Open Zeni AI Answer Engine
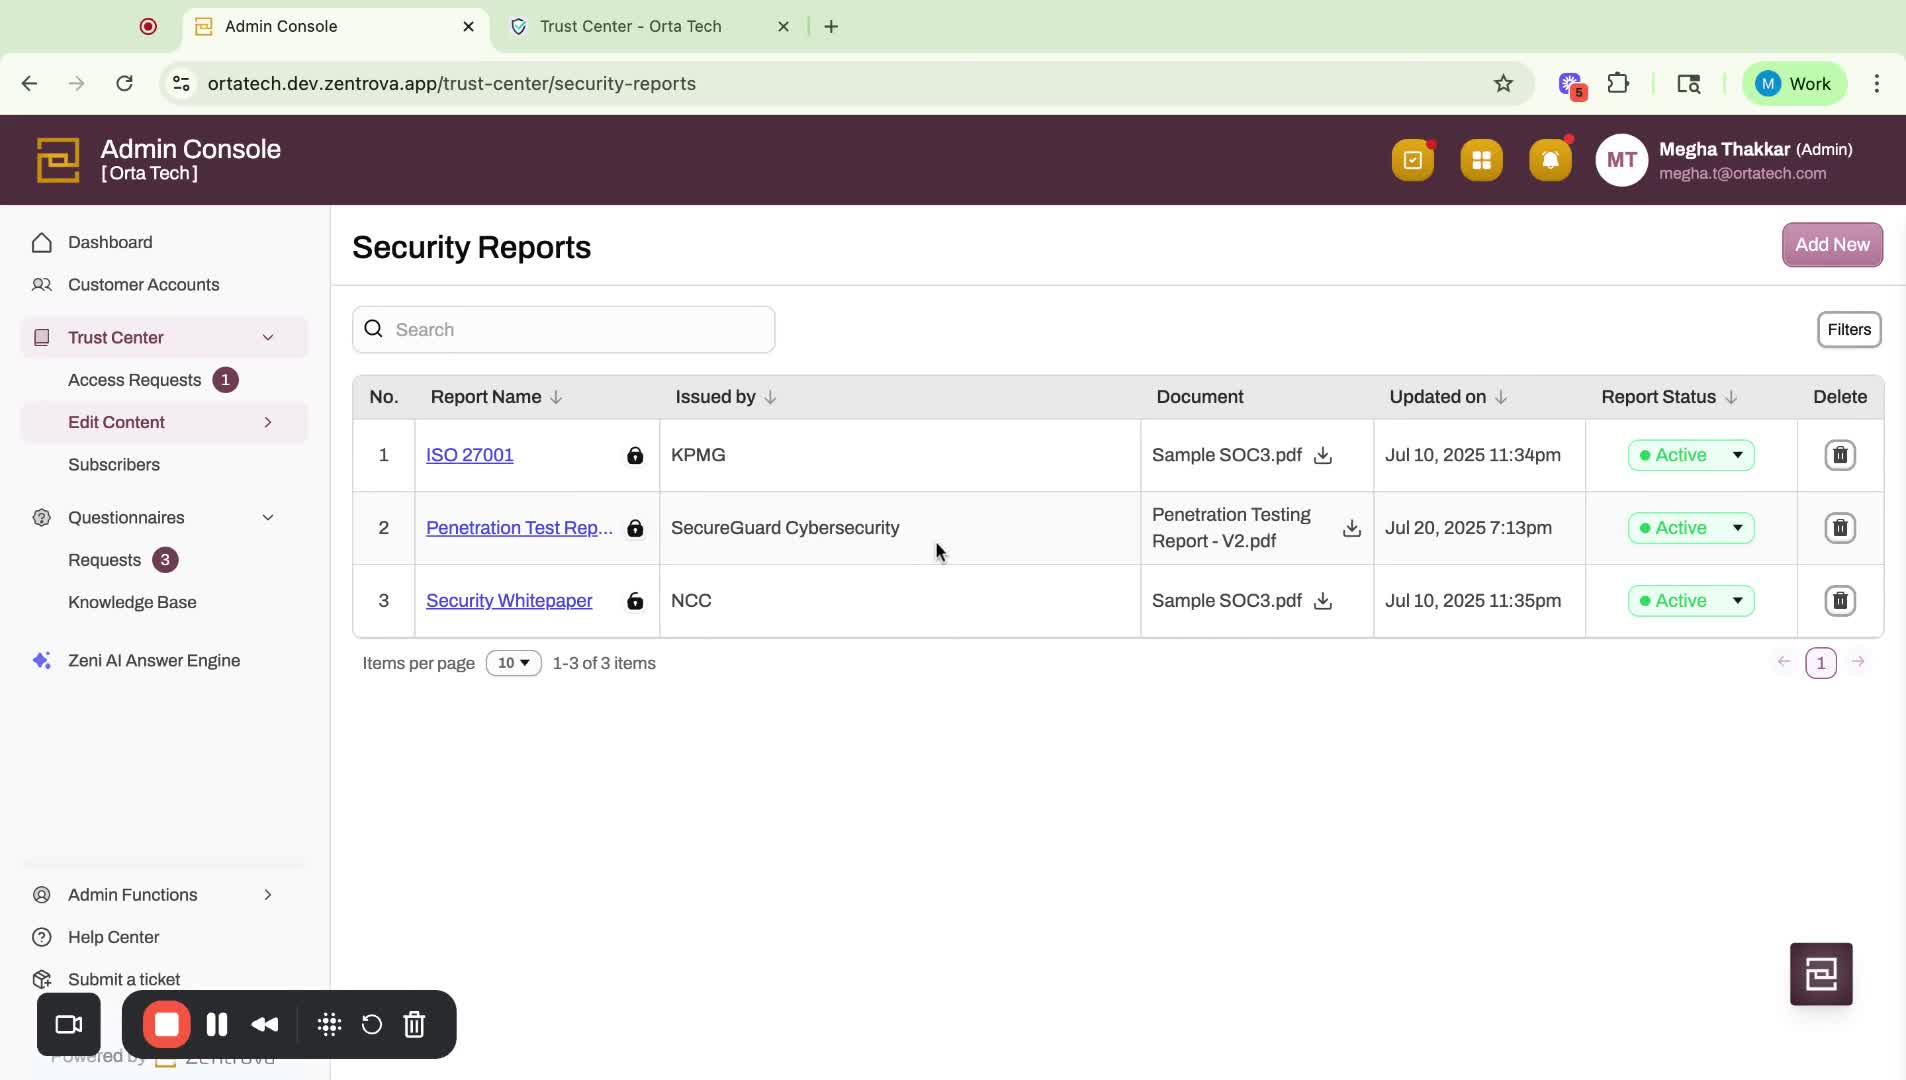 154,661
